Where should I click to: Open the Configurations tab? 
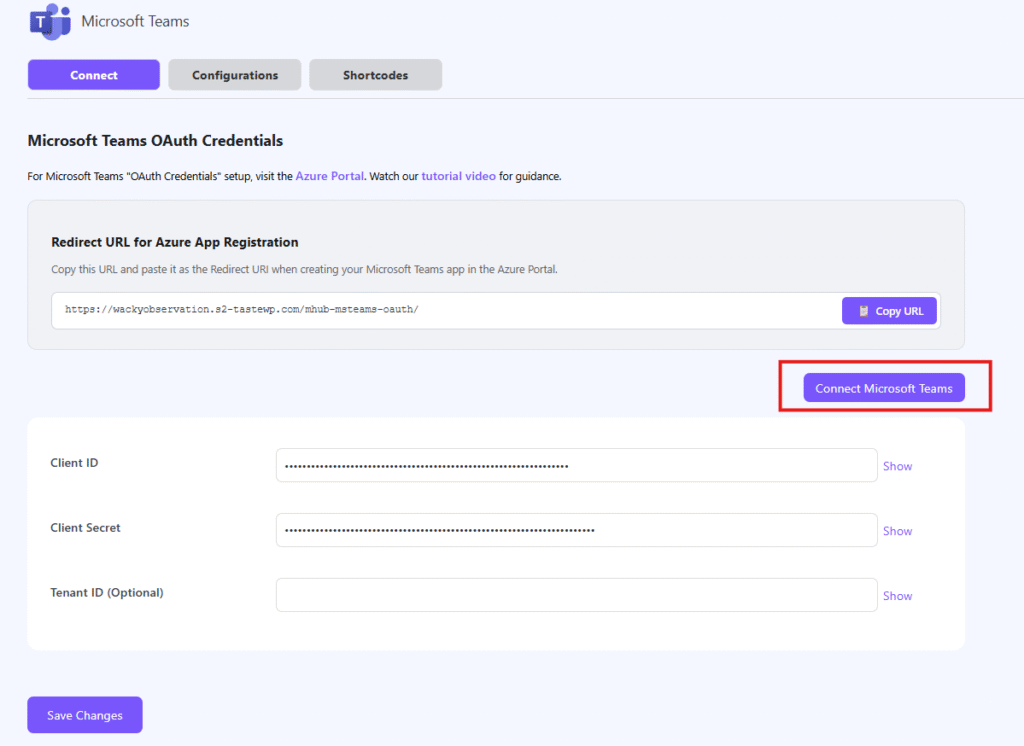pyautogui.click(x=235, y=75)
